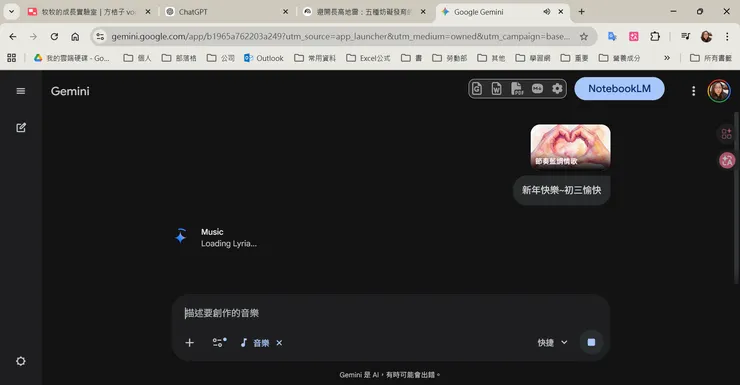The height and width of the screenshot is (385, 740).
Task: Bookmark this page with the star
Action: 584,36
